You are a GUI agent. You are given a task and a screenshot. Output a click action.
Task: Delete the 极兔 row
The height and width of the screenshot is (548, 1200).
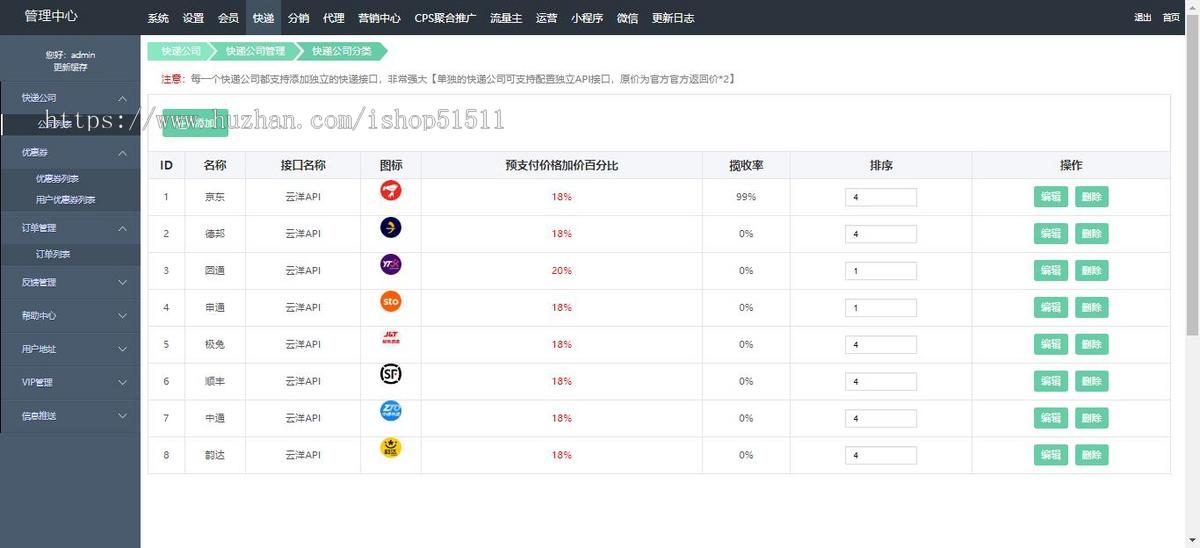click(1092, 345)
